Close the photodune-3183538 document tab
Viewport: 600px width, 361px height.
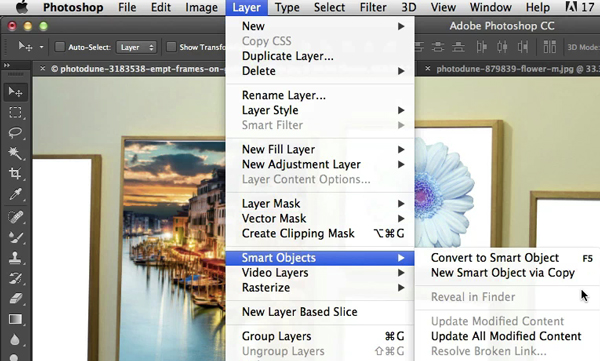(x=42, y=69)
